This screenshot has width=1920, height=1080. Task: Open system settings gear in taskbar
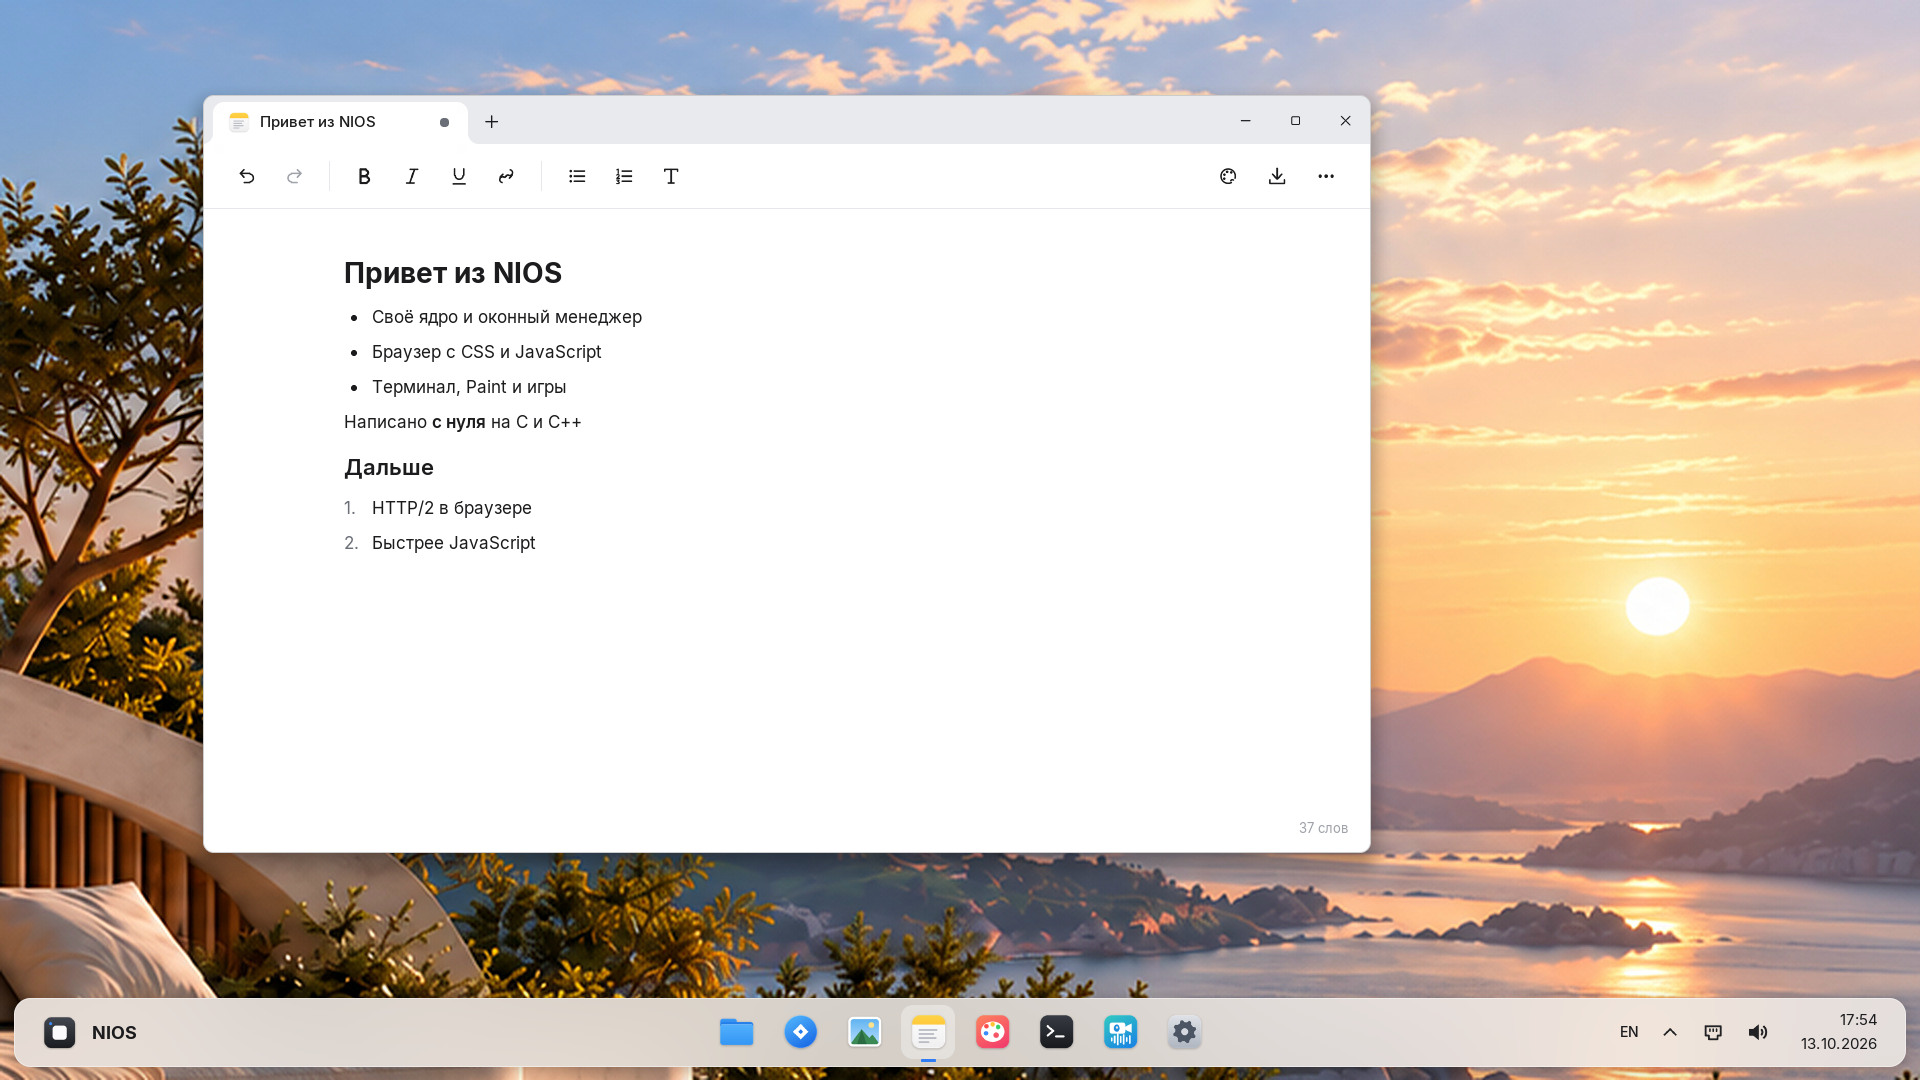pyautogui.click(x=1184, y=1032)
